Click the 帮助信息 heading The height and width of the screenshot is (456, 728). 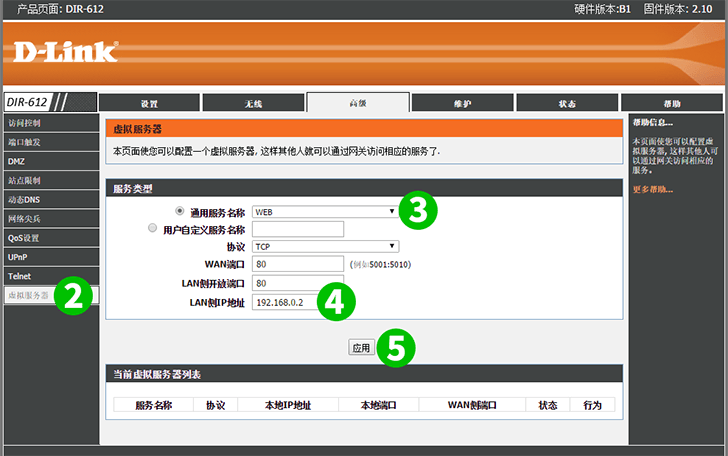click(652, 123)
